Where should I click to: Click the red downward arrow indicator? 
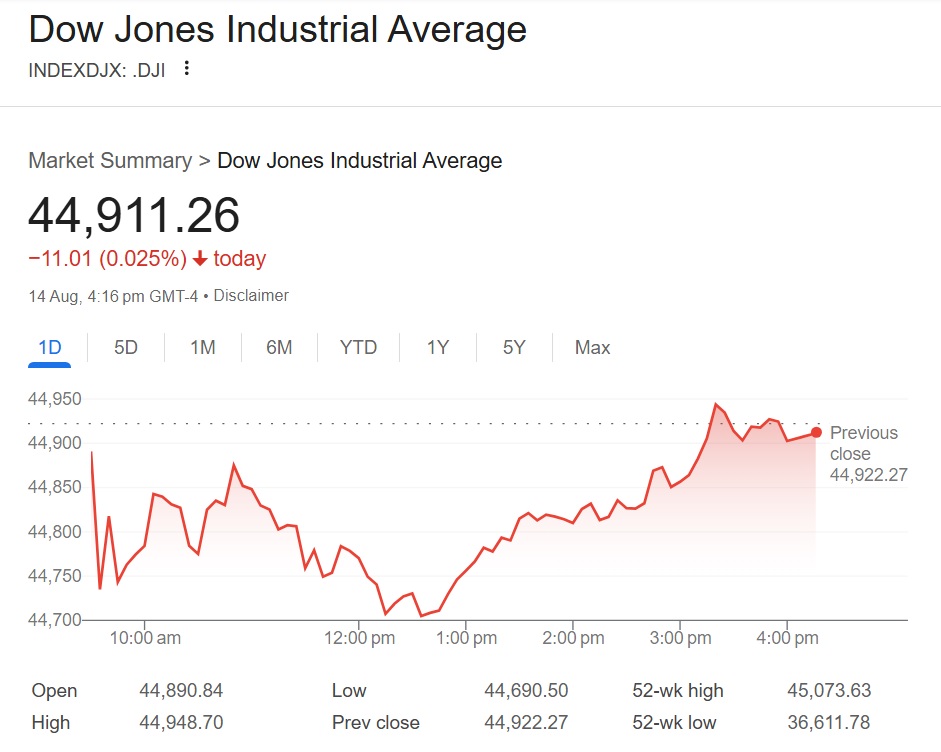pyautogui.click(x=199, y=258)
